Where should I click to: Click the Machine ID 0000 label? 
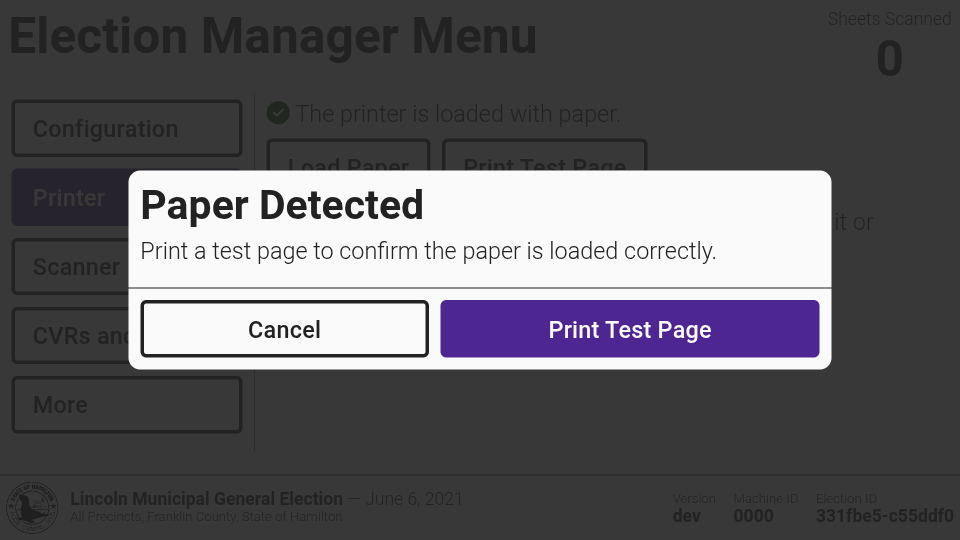point(753,516)
